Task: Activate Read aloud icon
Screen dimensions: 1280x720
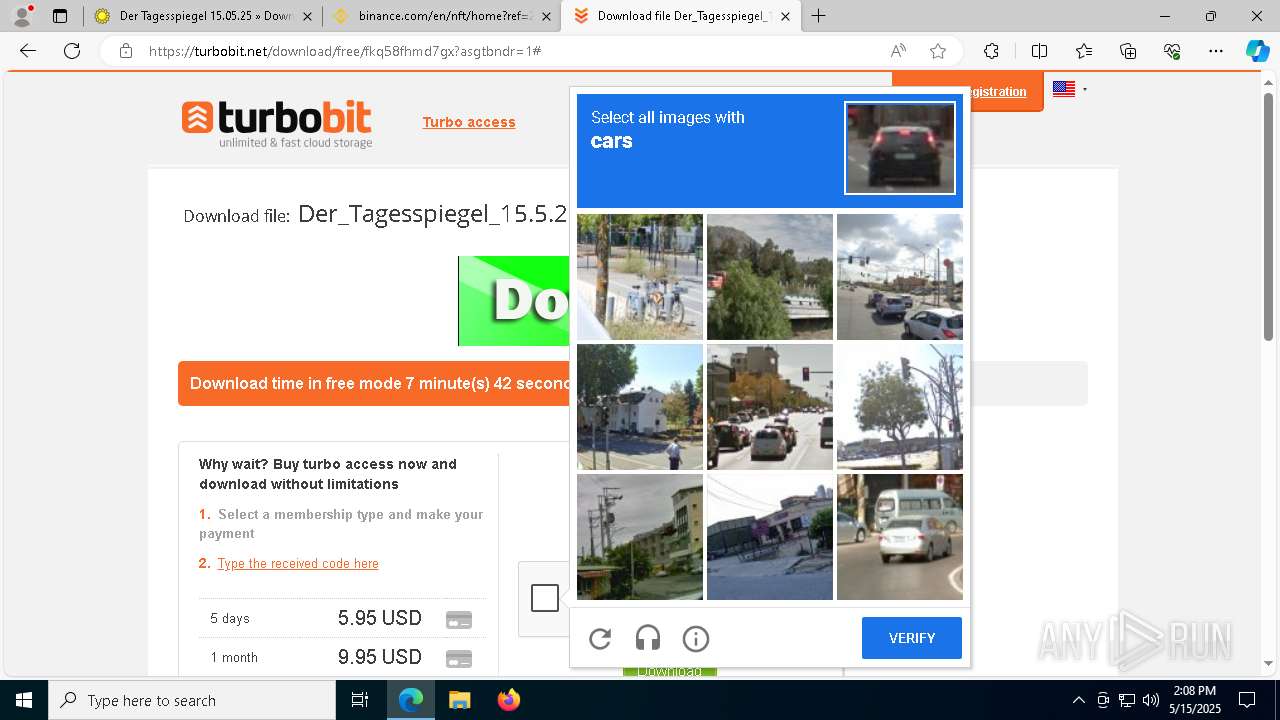Action: [x=898, y=51]
